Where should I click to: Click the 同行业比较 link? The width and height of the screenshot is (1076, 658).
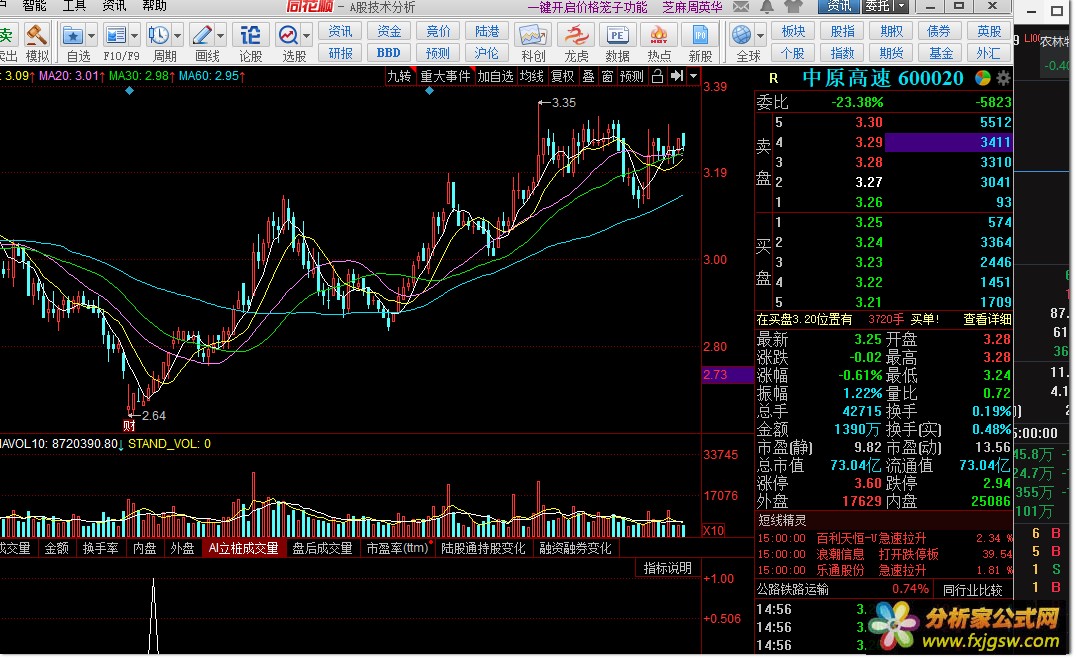(973, 589)
